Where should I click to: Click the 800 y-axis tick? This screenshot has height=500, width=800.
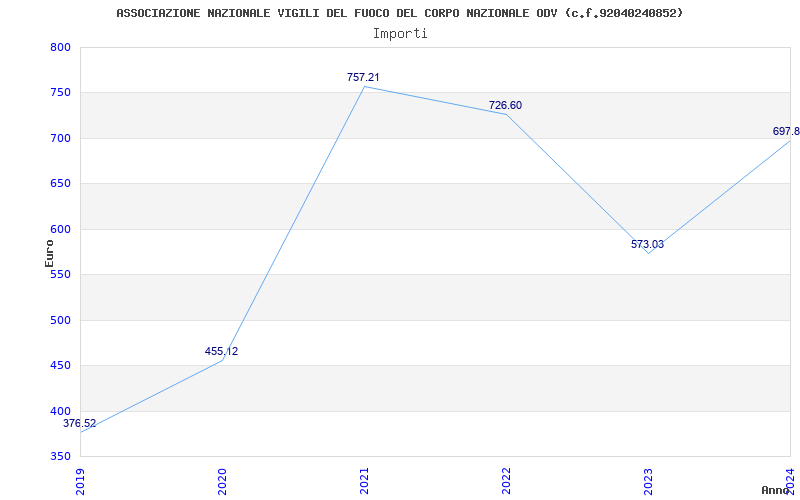60,47
